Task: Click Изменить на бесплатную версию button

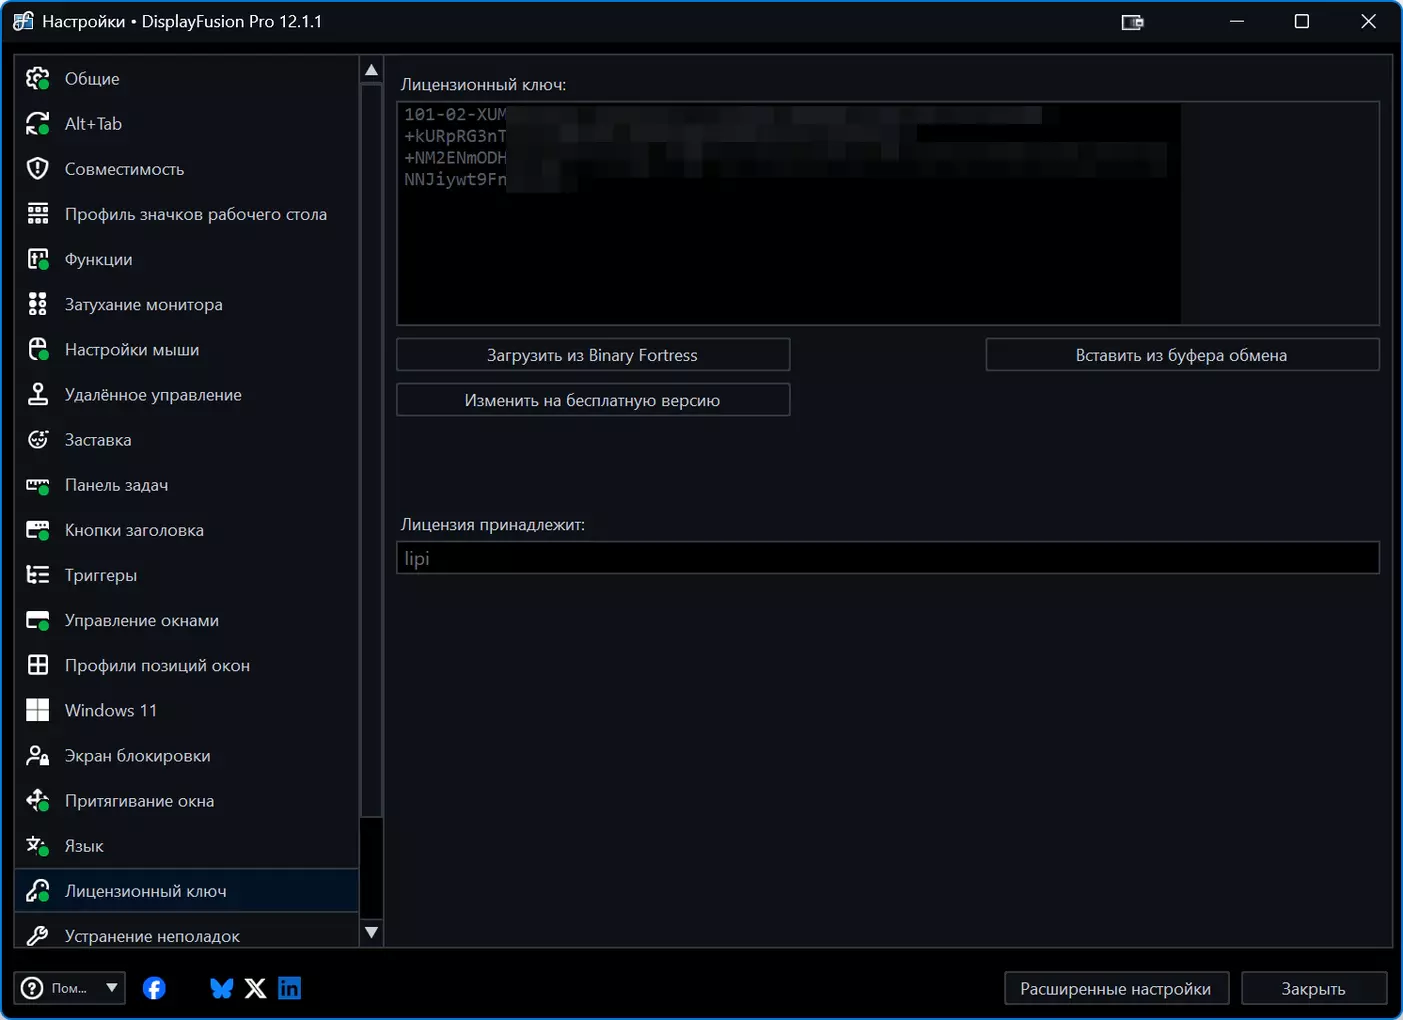Action: coord(593,400)
